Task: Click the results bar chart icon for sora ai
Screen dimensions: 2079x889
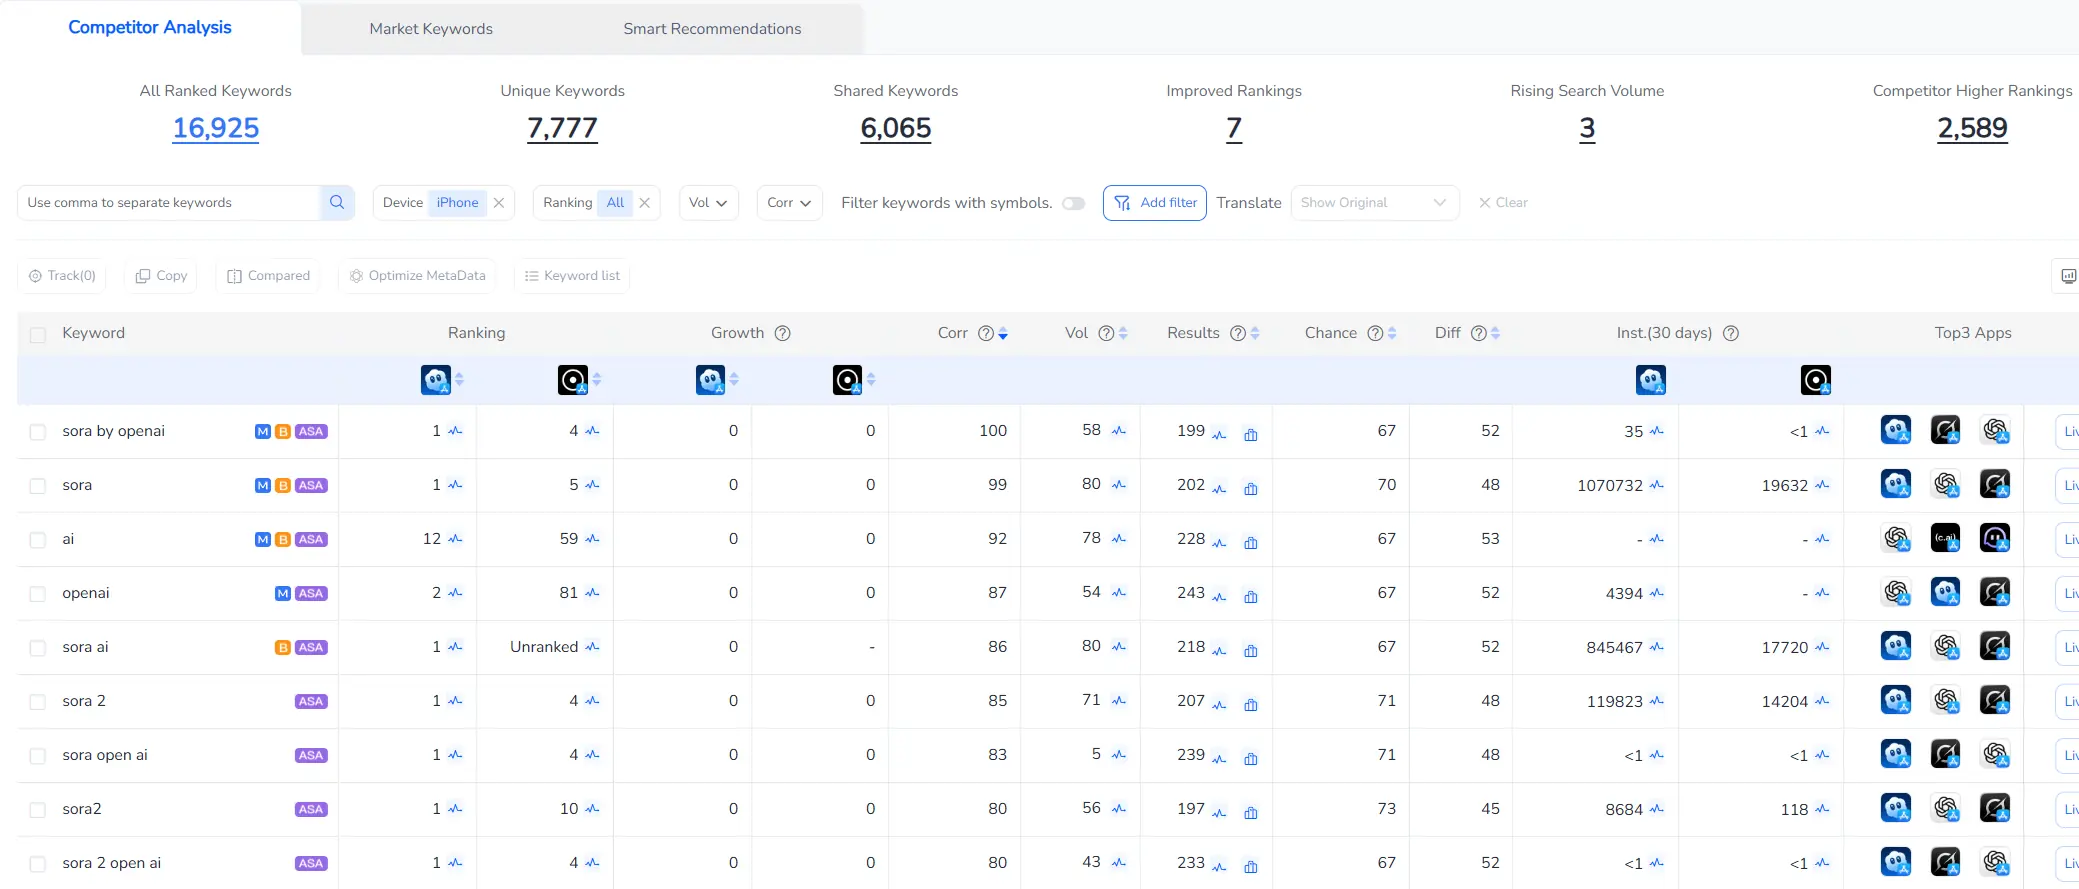Action: click(x=1250, y=651)
